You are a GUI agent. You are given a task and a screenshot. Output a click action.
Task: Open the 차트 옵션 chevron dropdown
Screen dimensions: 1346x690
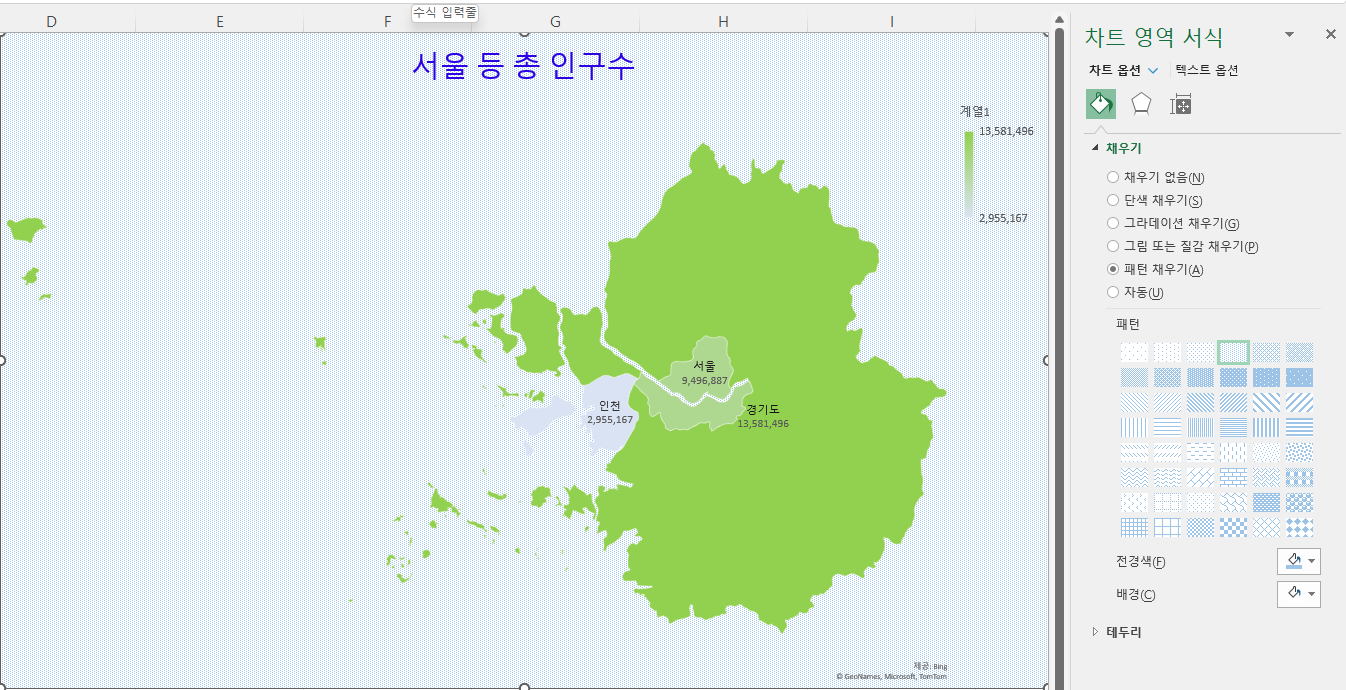[1153, 70]
